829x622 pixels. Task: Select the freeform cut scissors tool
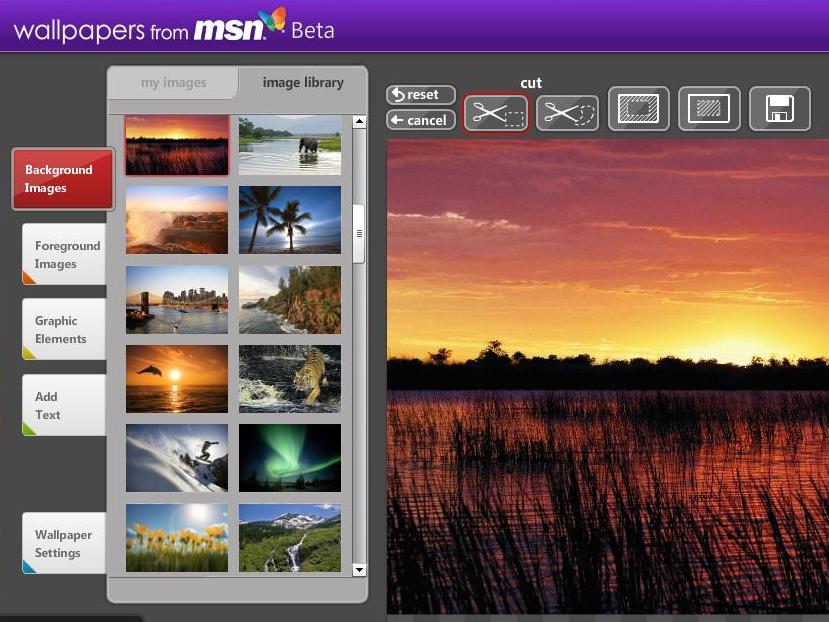coord(567,113)
